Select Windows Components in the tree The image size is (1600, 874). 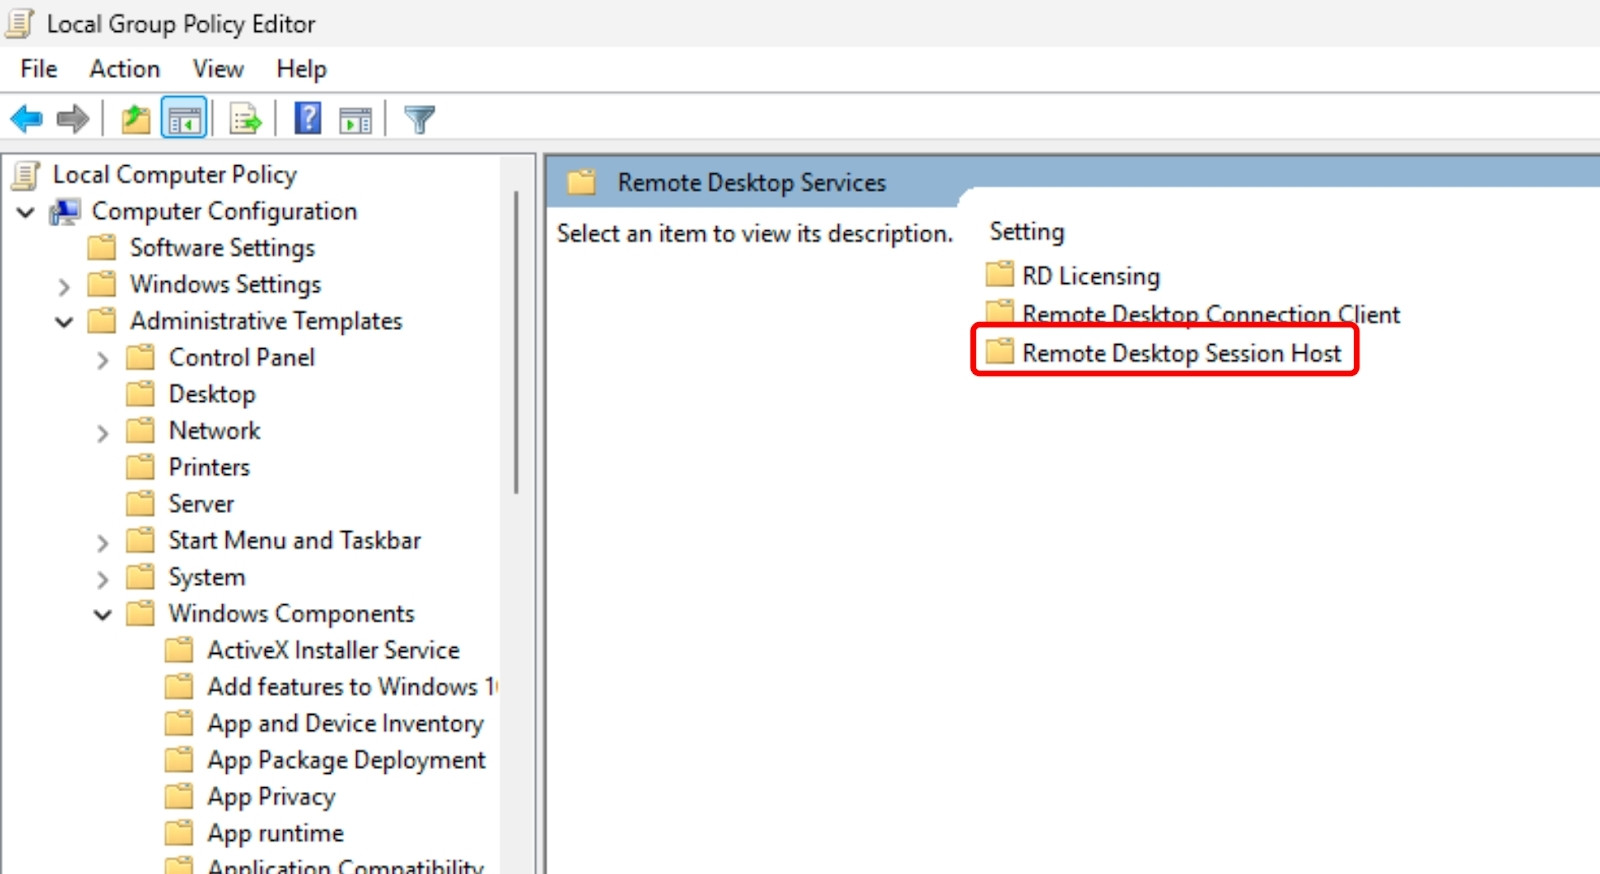click(291, 614)
